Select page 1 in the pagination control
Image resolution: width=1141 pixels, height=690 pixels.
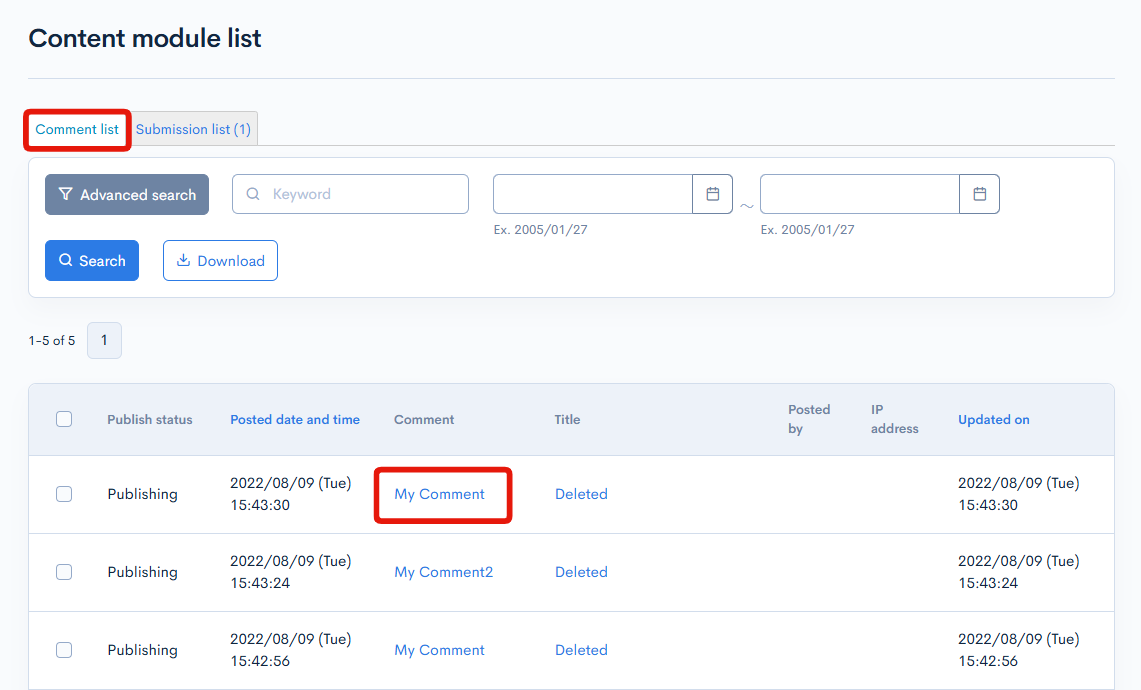click(x=104, y=340)
